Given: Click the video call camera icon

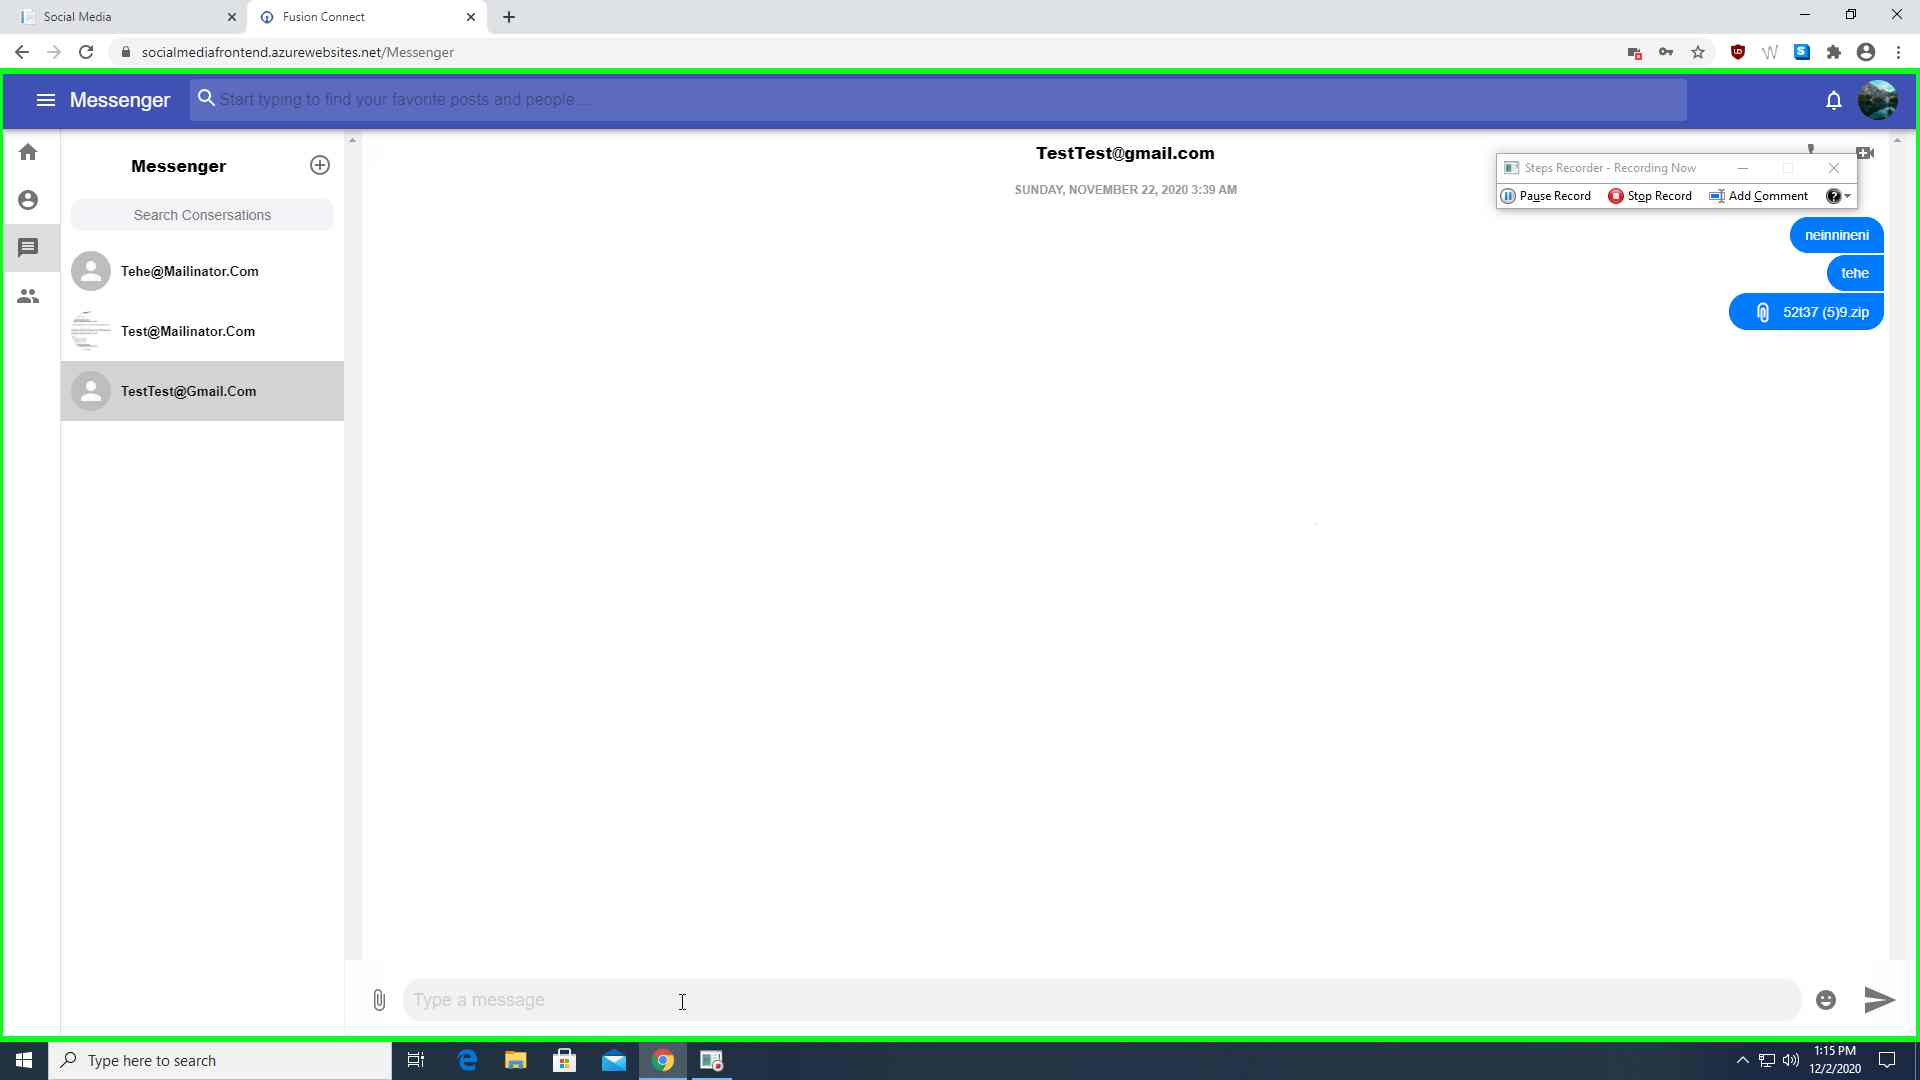Looking at the screenshot, I should click(1865, 153).
